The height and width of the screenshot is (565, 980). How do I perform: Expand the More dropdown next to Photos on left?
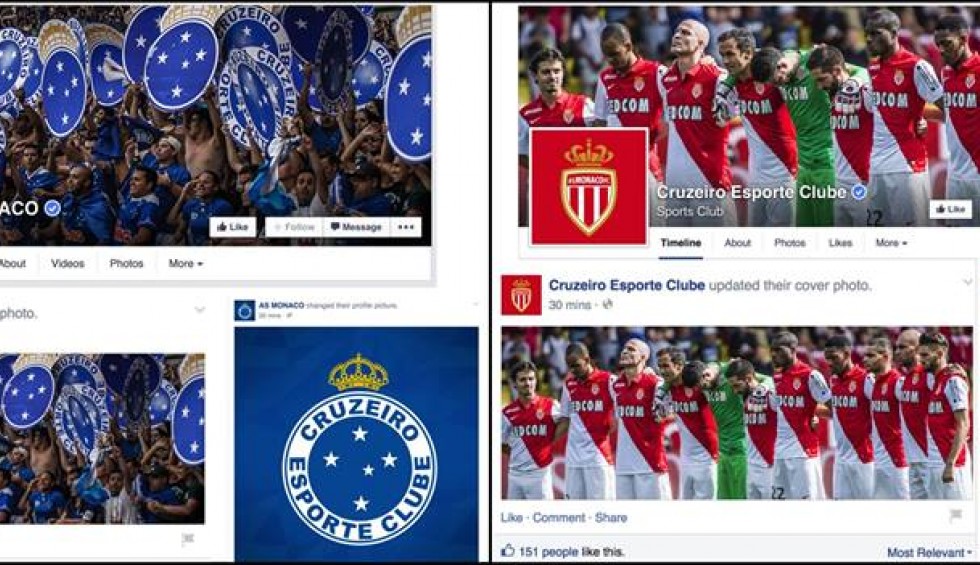coord(186,264)
